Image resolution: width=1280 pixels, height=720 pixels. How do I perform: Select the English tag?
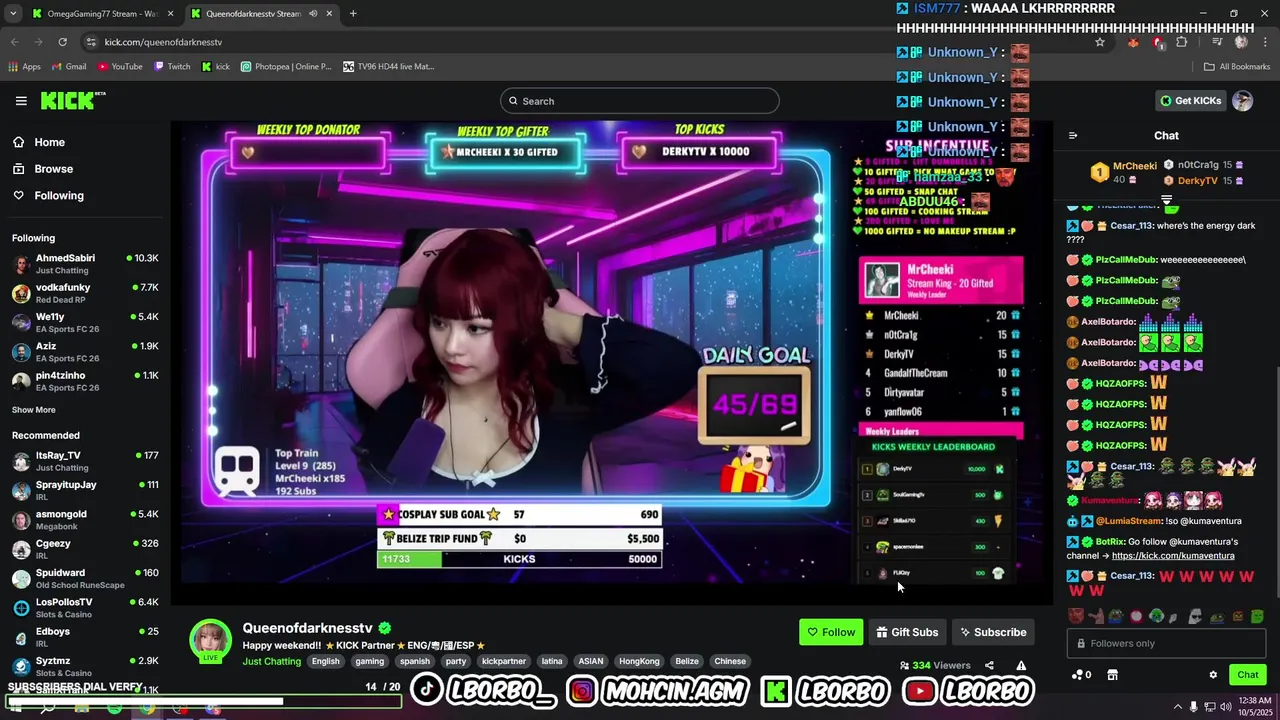[x=325, y=661]
